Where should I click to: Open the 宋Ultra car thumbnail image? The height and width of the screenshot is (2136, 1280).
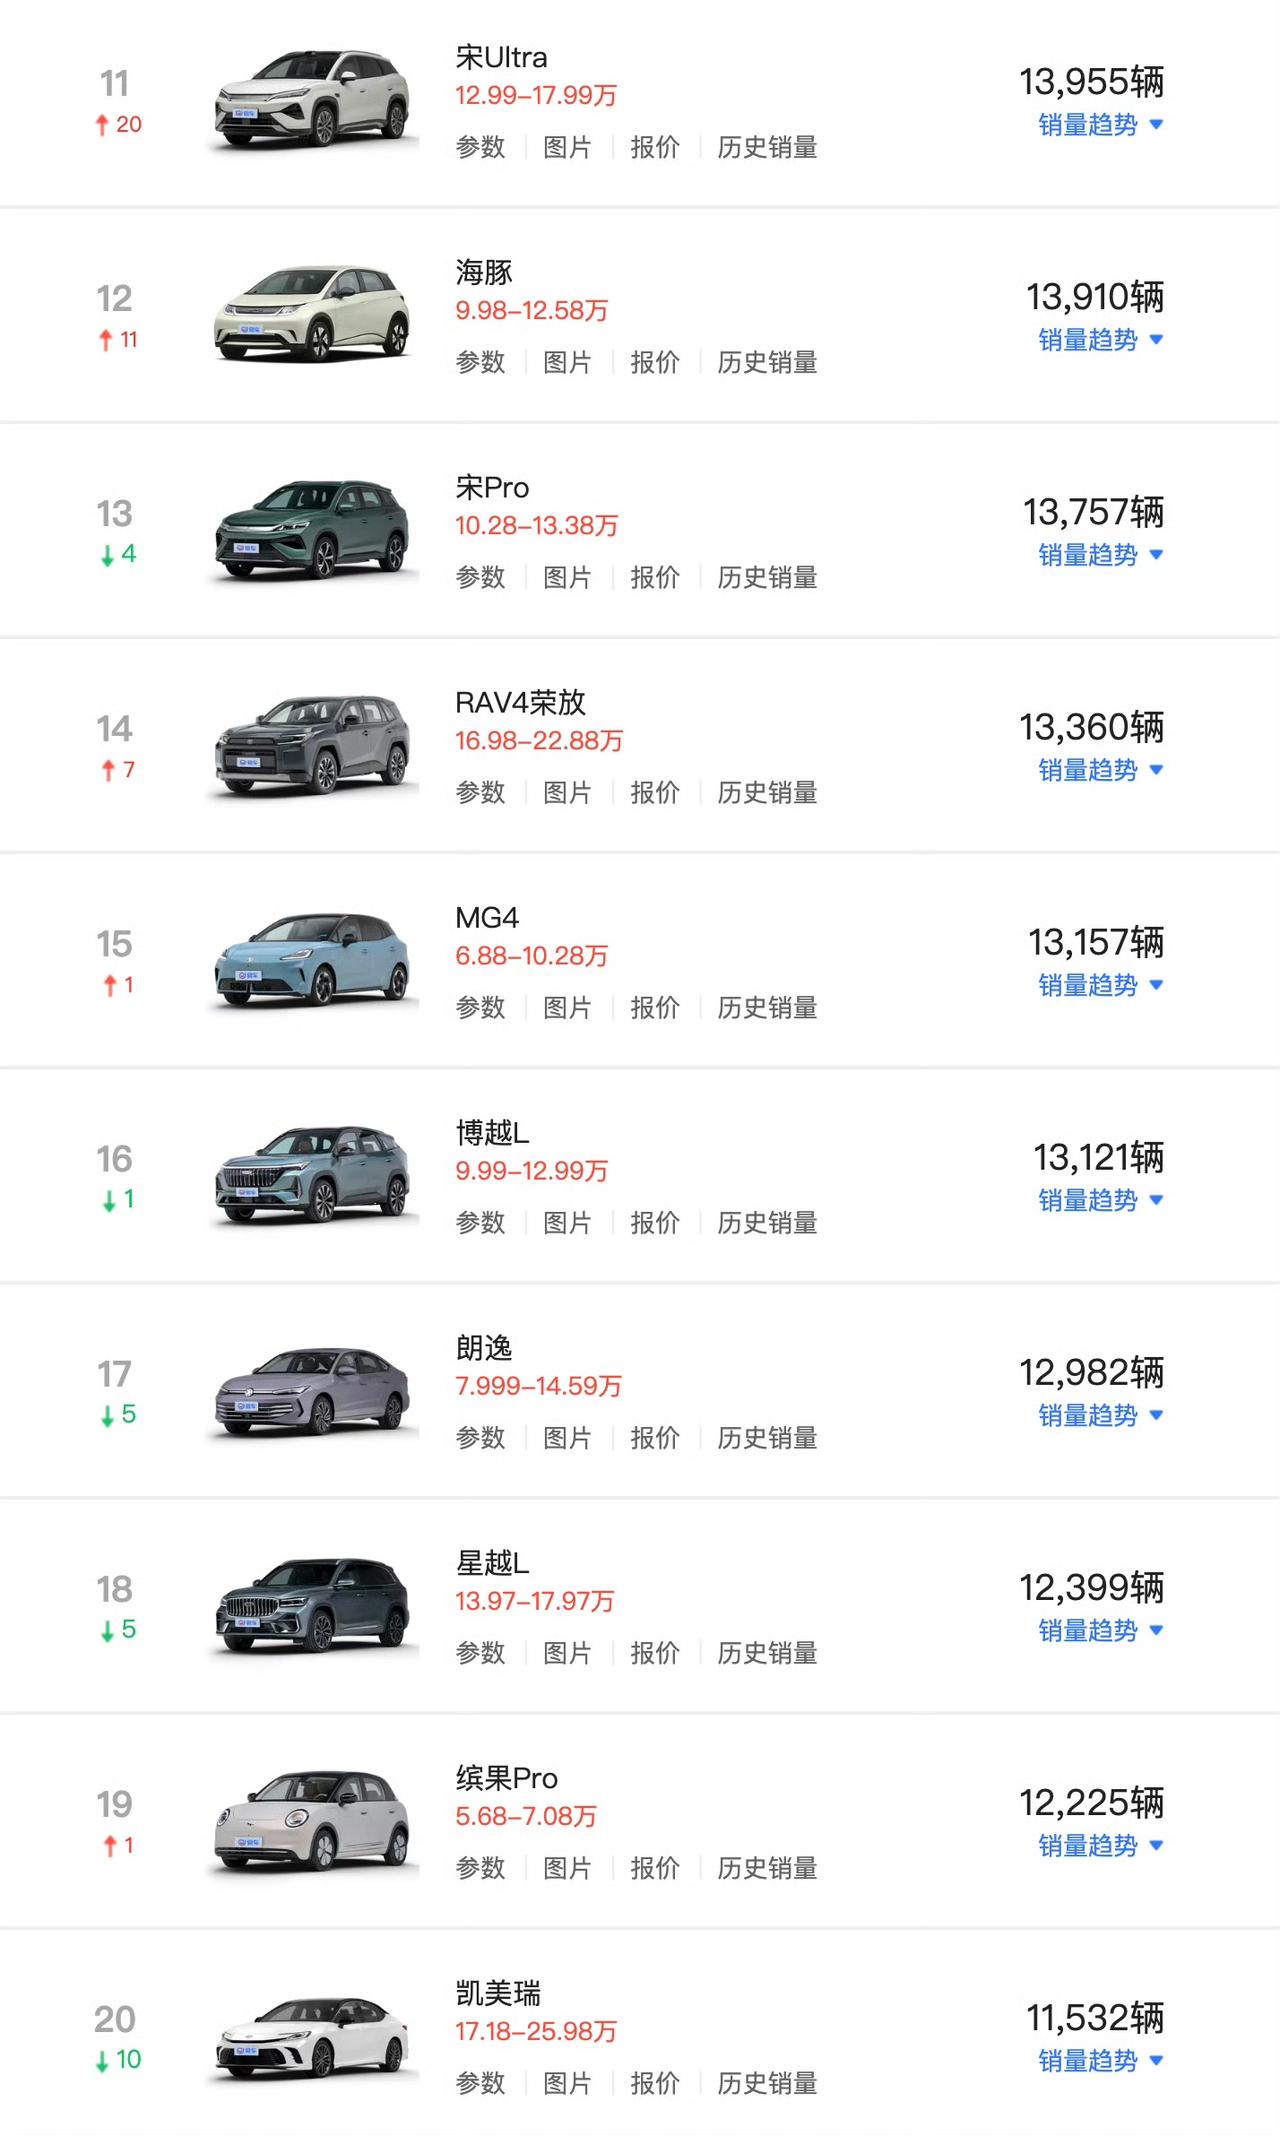[312, 100]
